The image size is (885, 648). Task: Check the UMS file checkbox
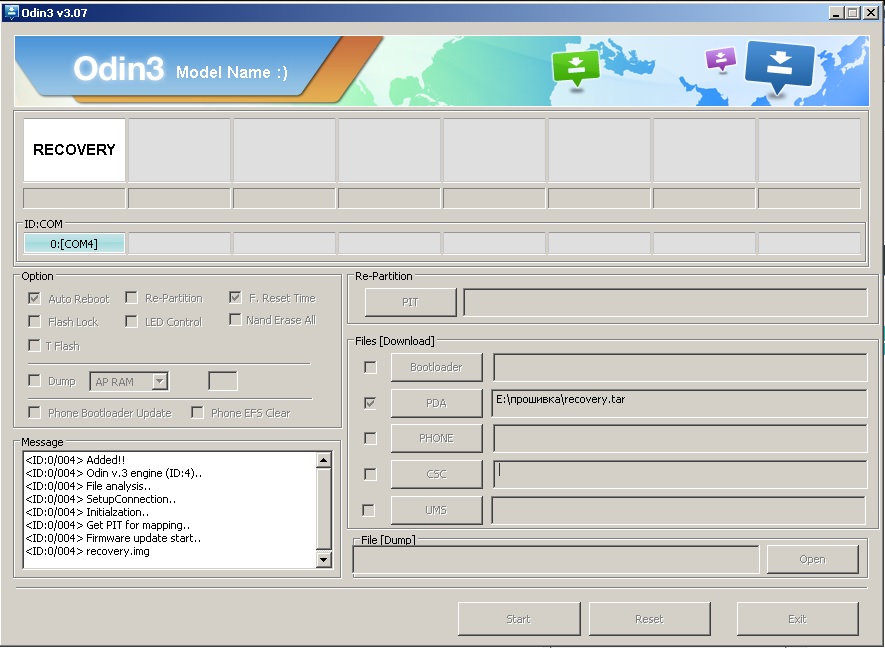point(369,510)
